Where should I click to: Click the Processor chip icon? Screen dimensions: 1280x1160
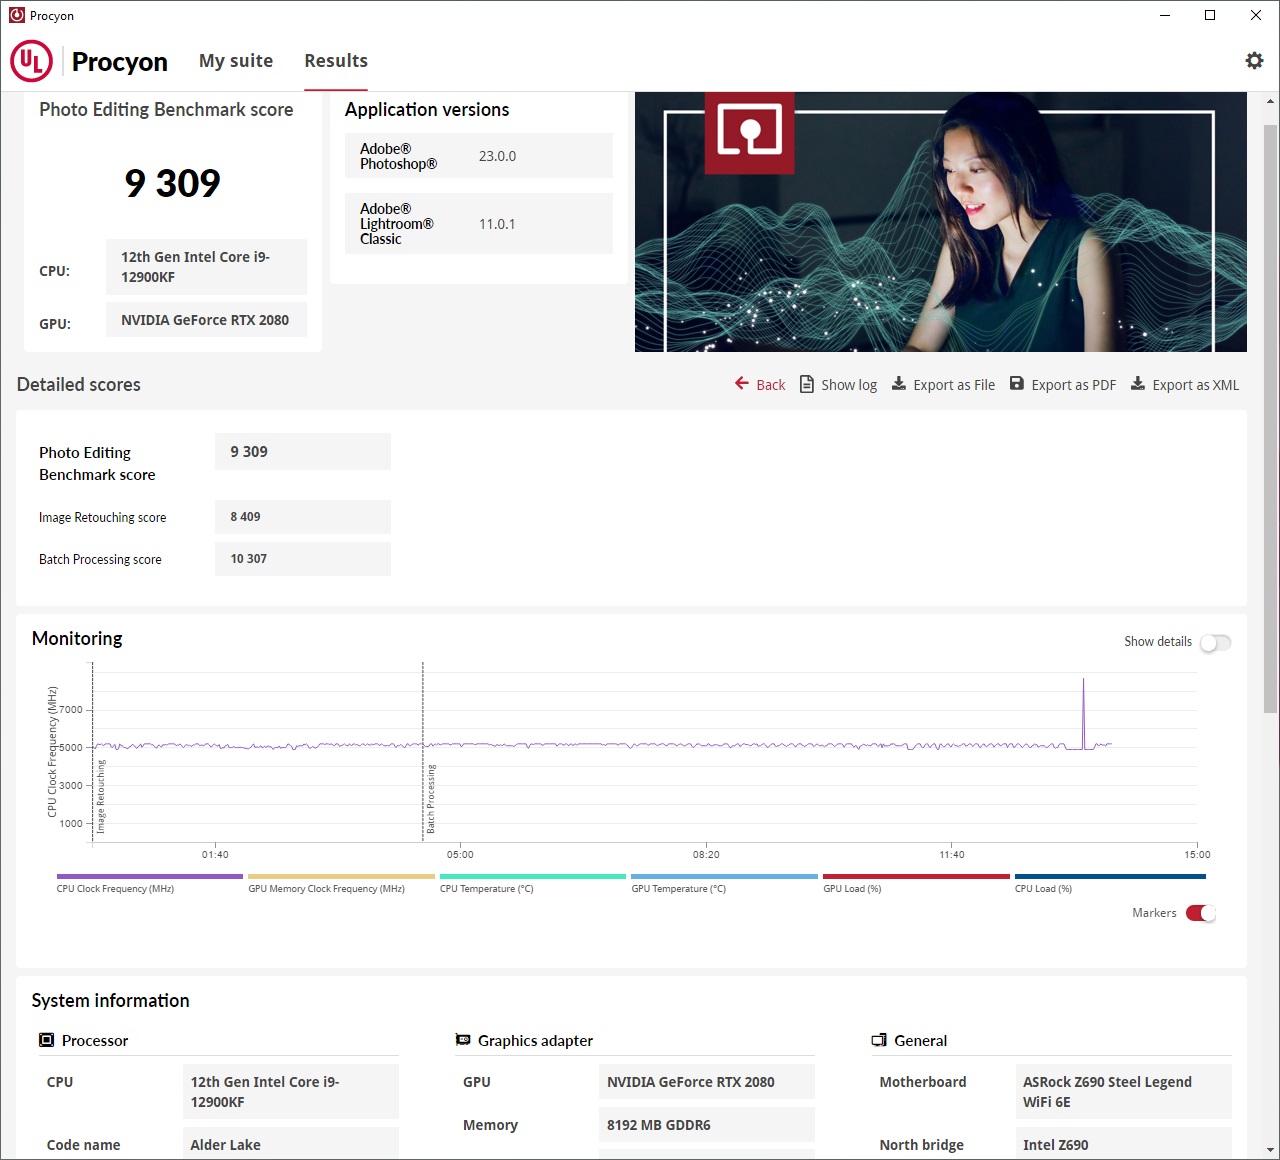[x=46, y=1040]
